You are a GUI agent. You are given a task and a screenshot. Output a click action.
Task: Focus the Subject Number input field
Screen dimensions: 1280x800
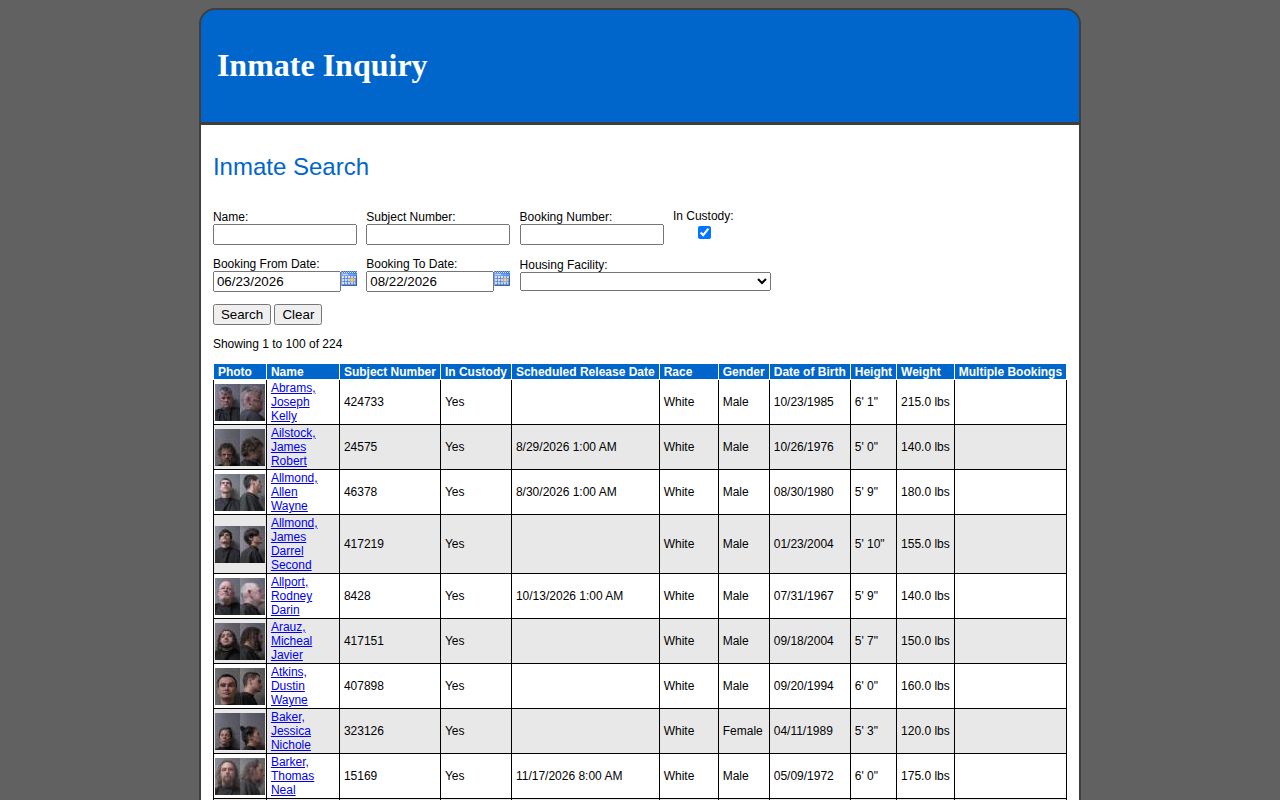(438, 234)
